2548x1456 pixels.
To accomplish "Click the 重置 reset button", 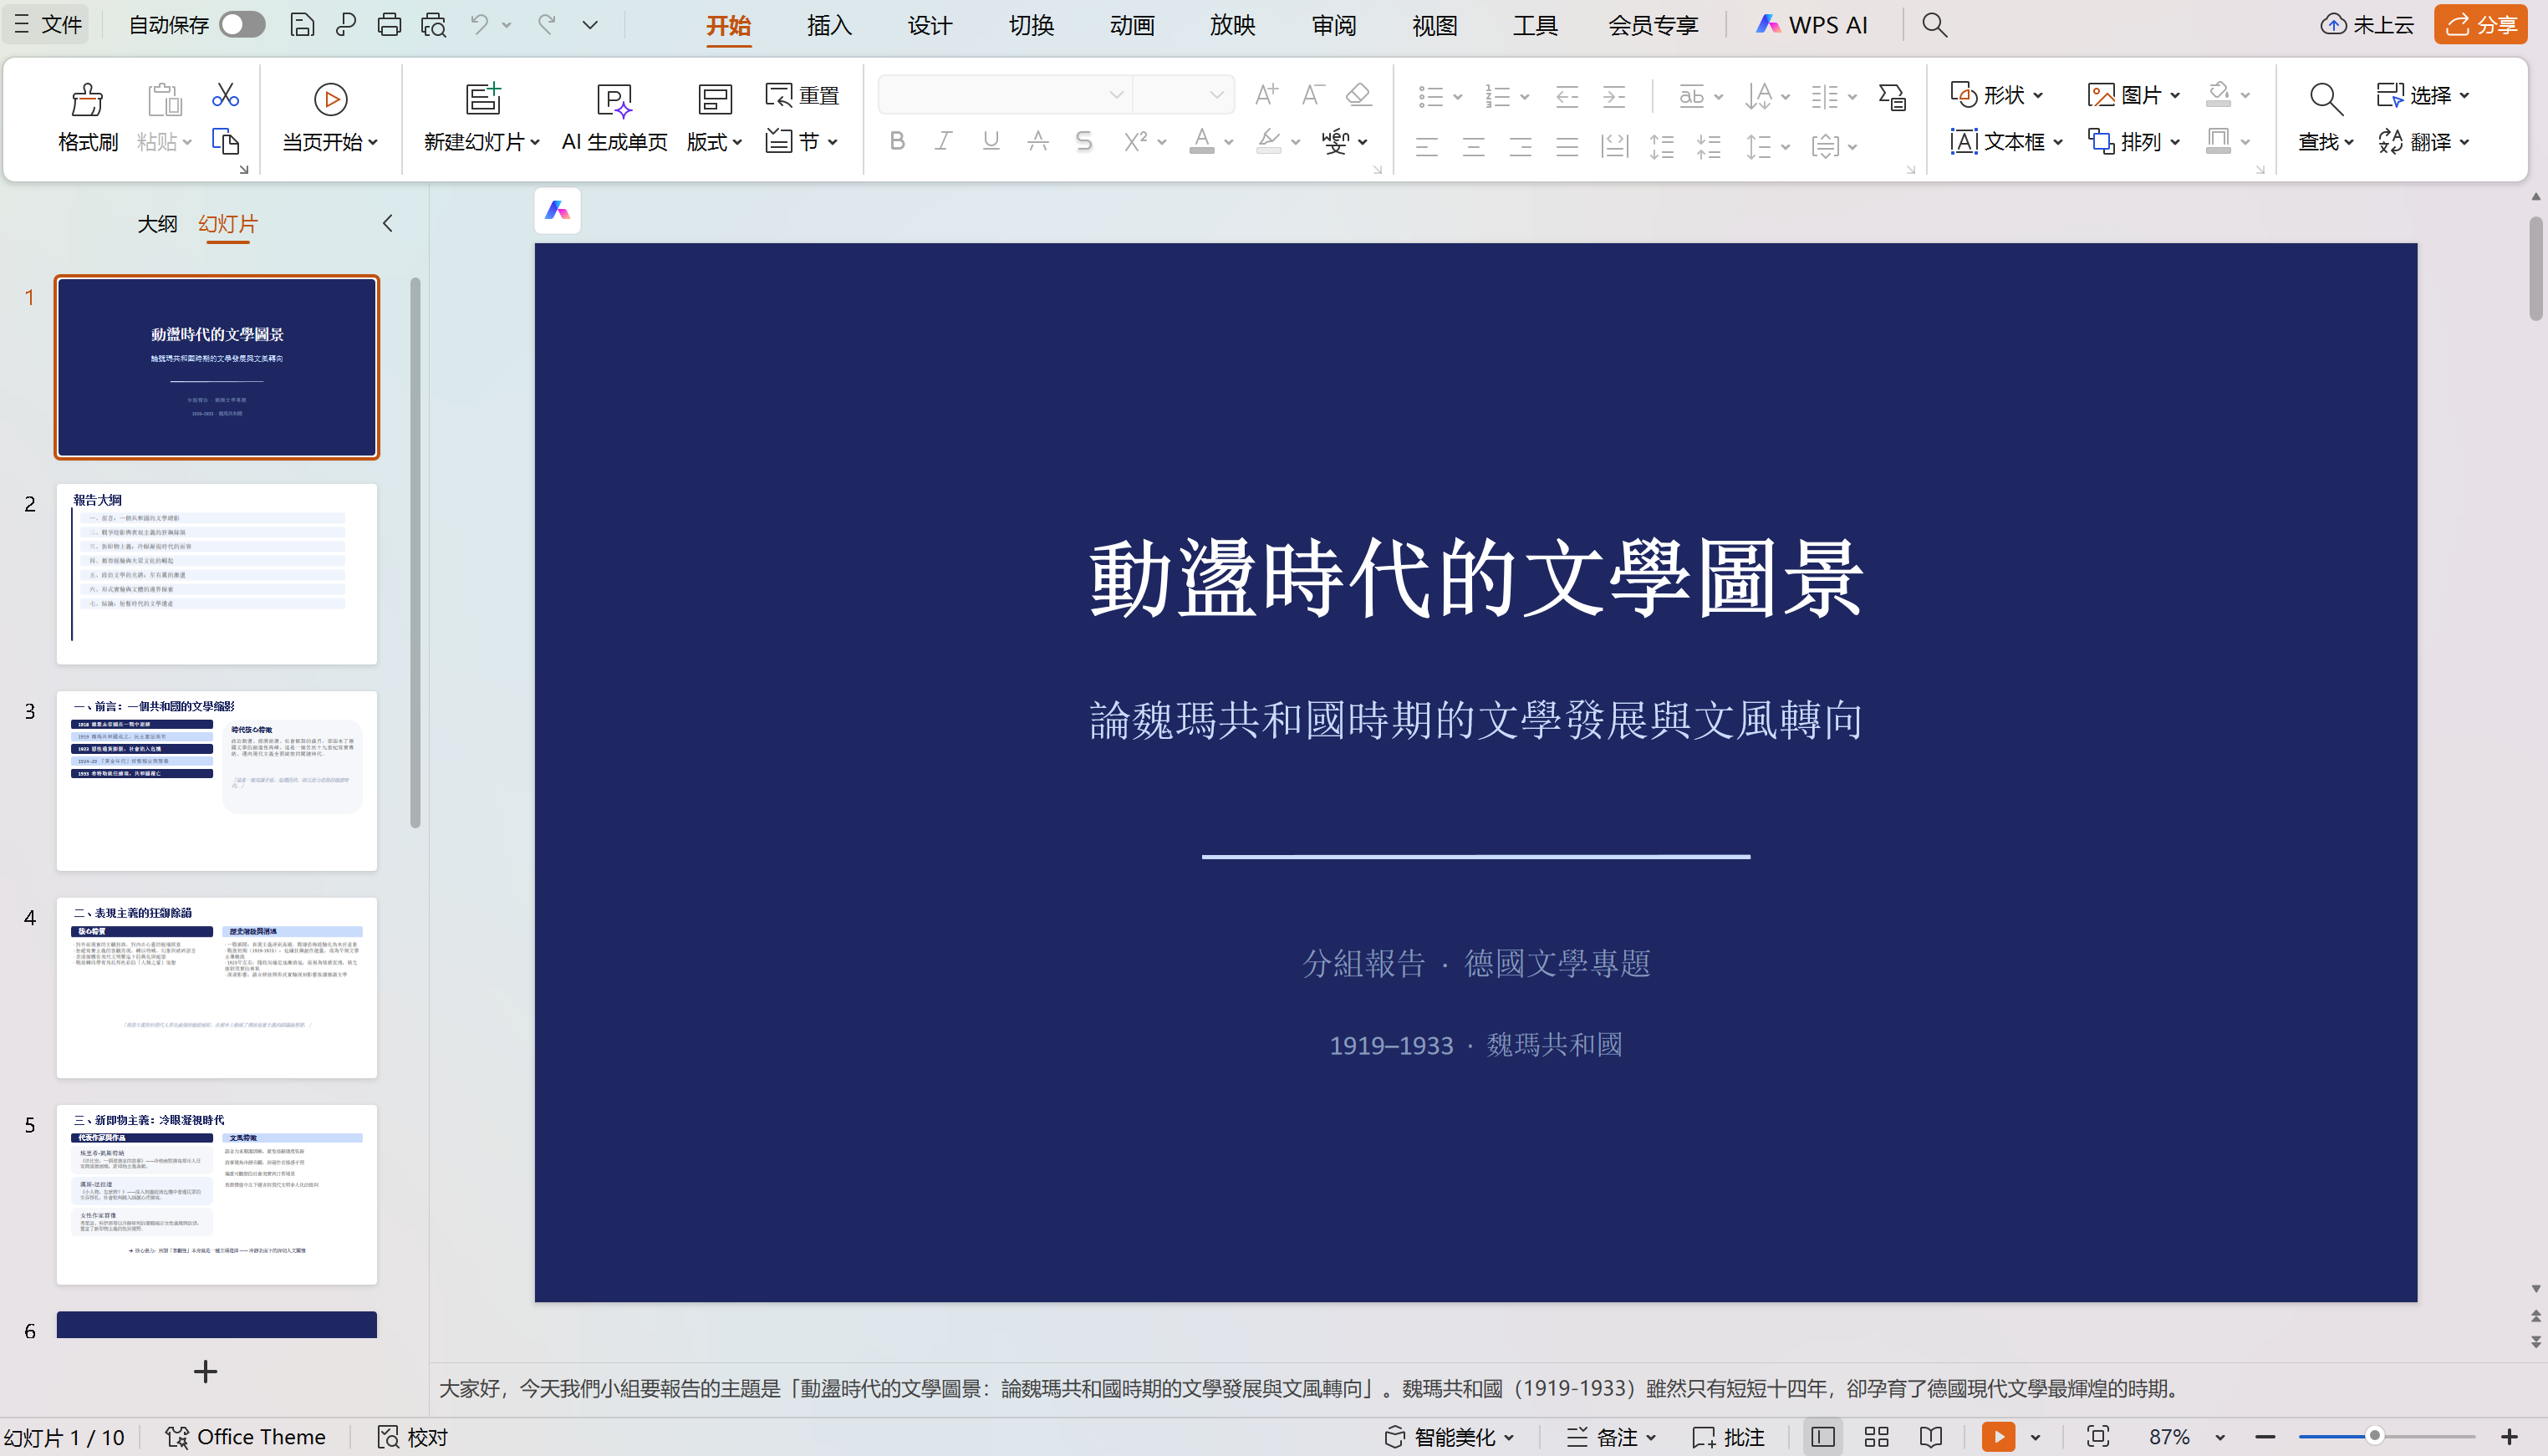I will [803, 95].
